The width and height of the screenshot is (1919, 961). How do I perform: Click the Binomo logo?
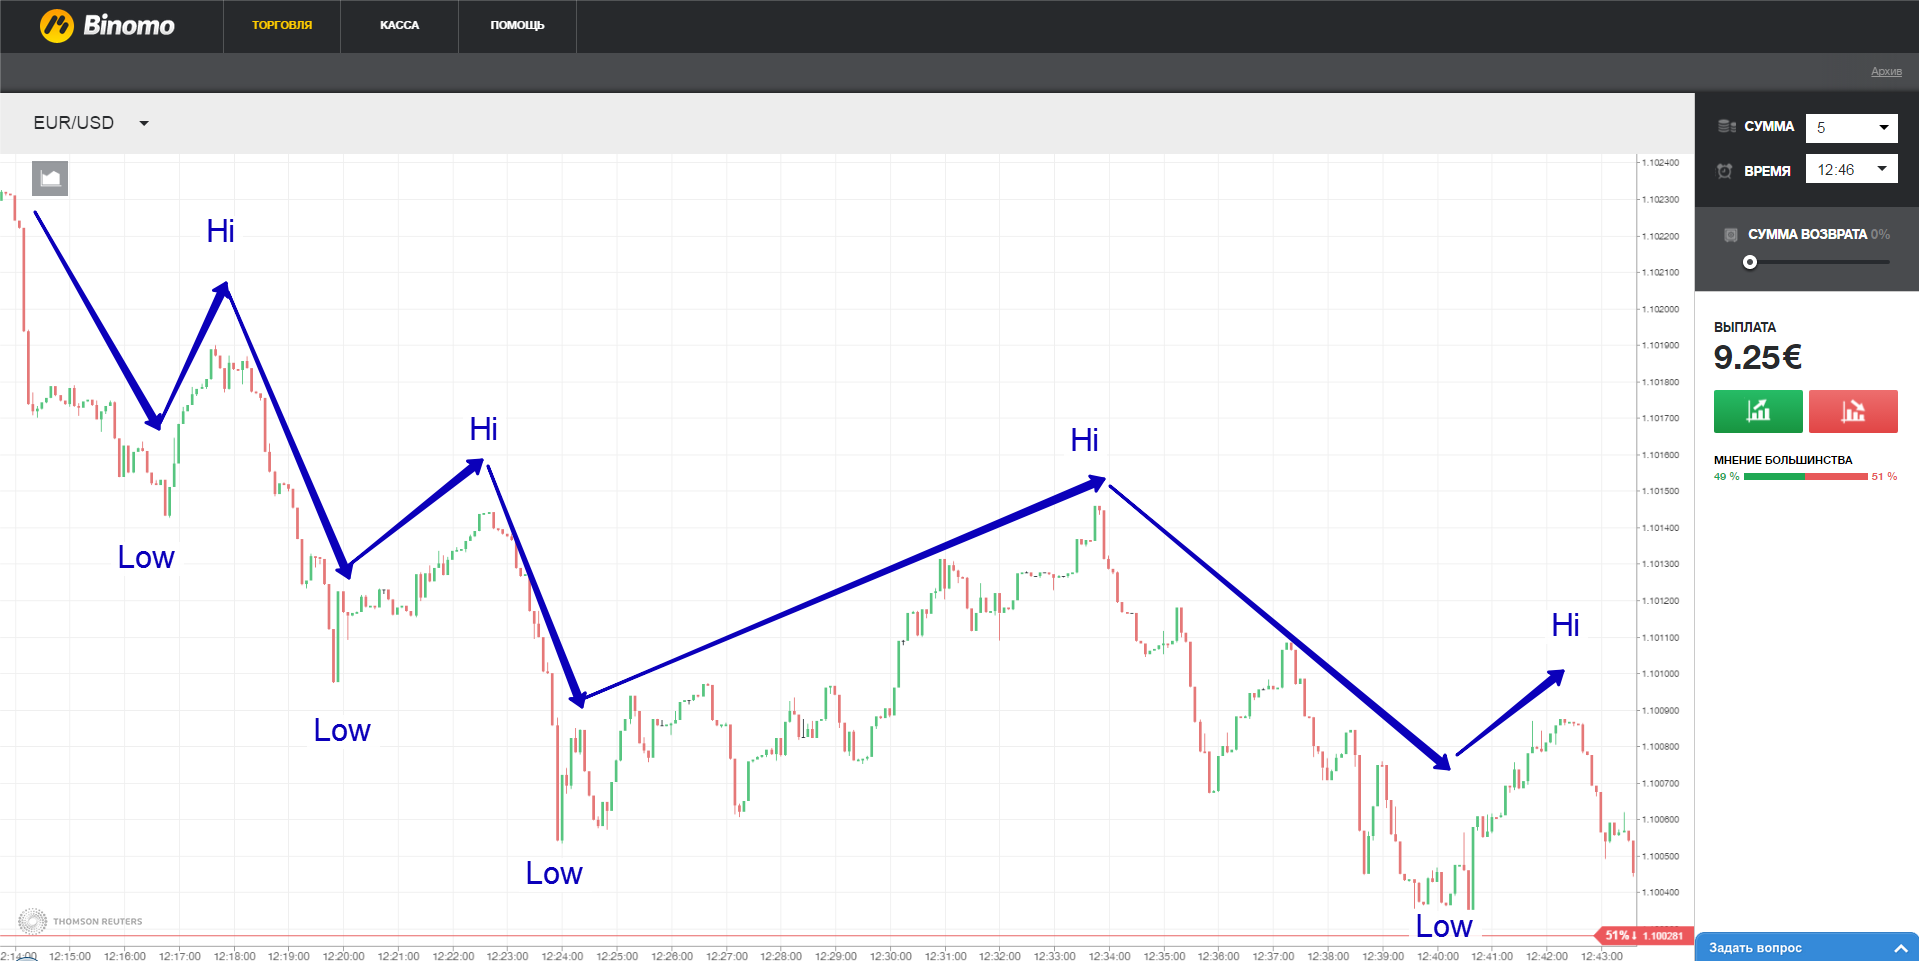[107, 26]
